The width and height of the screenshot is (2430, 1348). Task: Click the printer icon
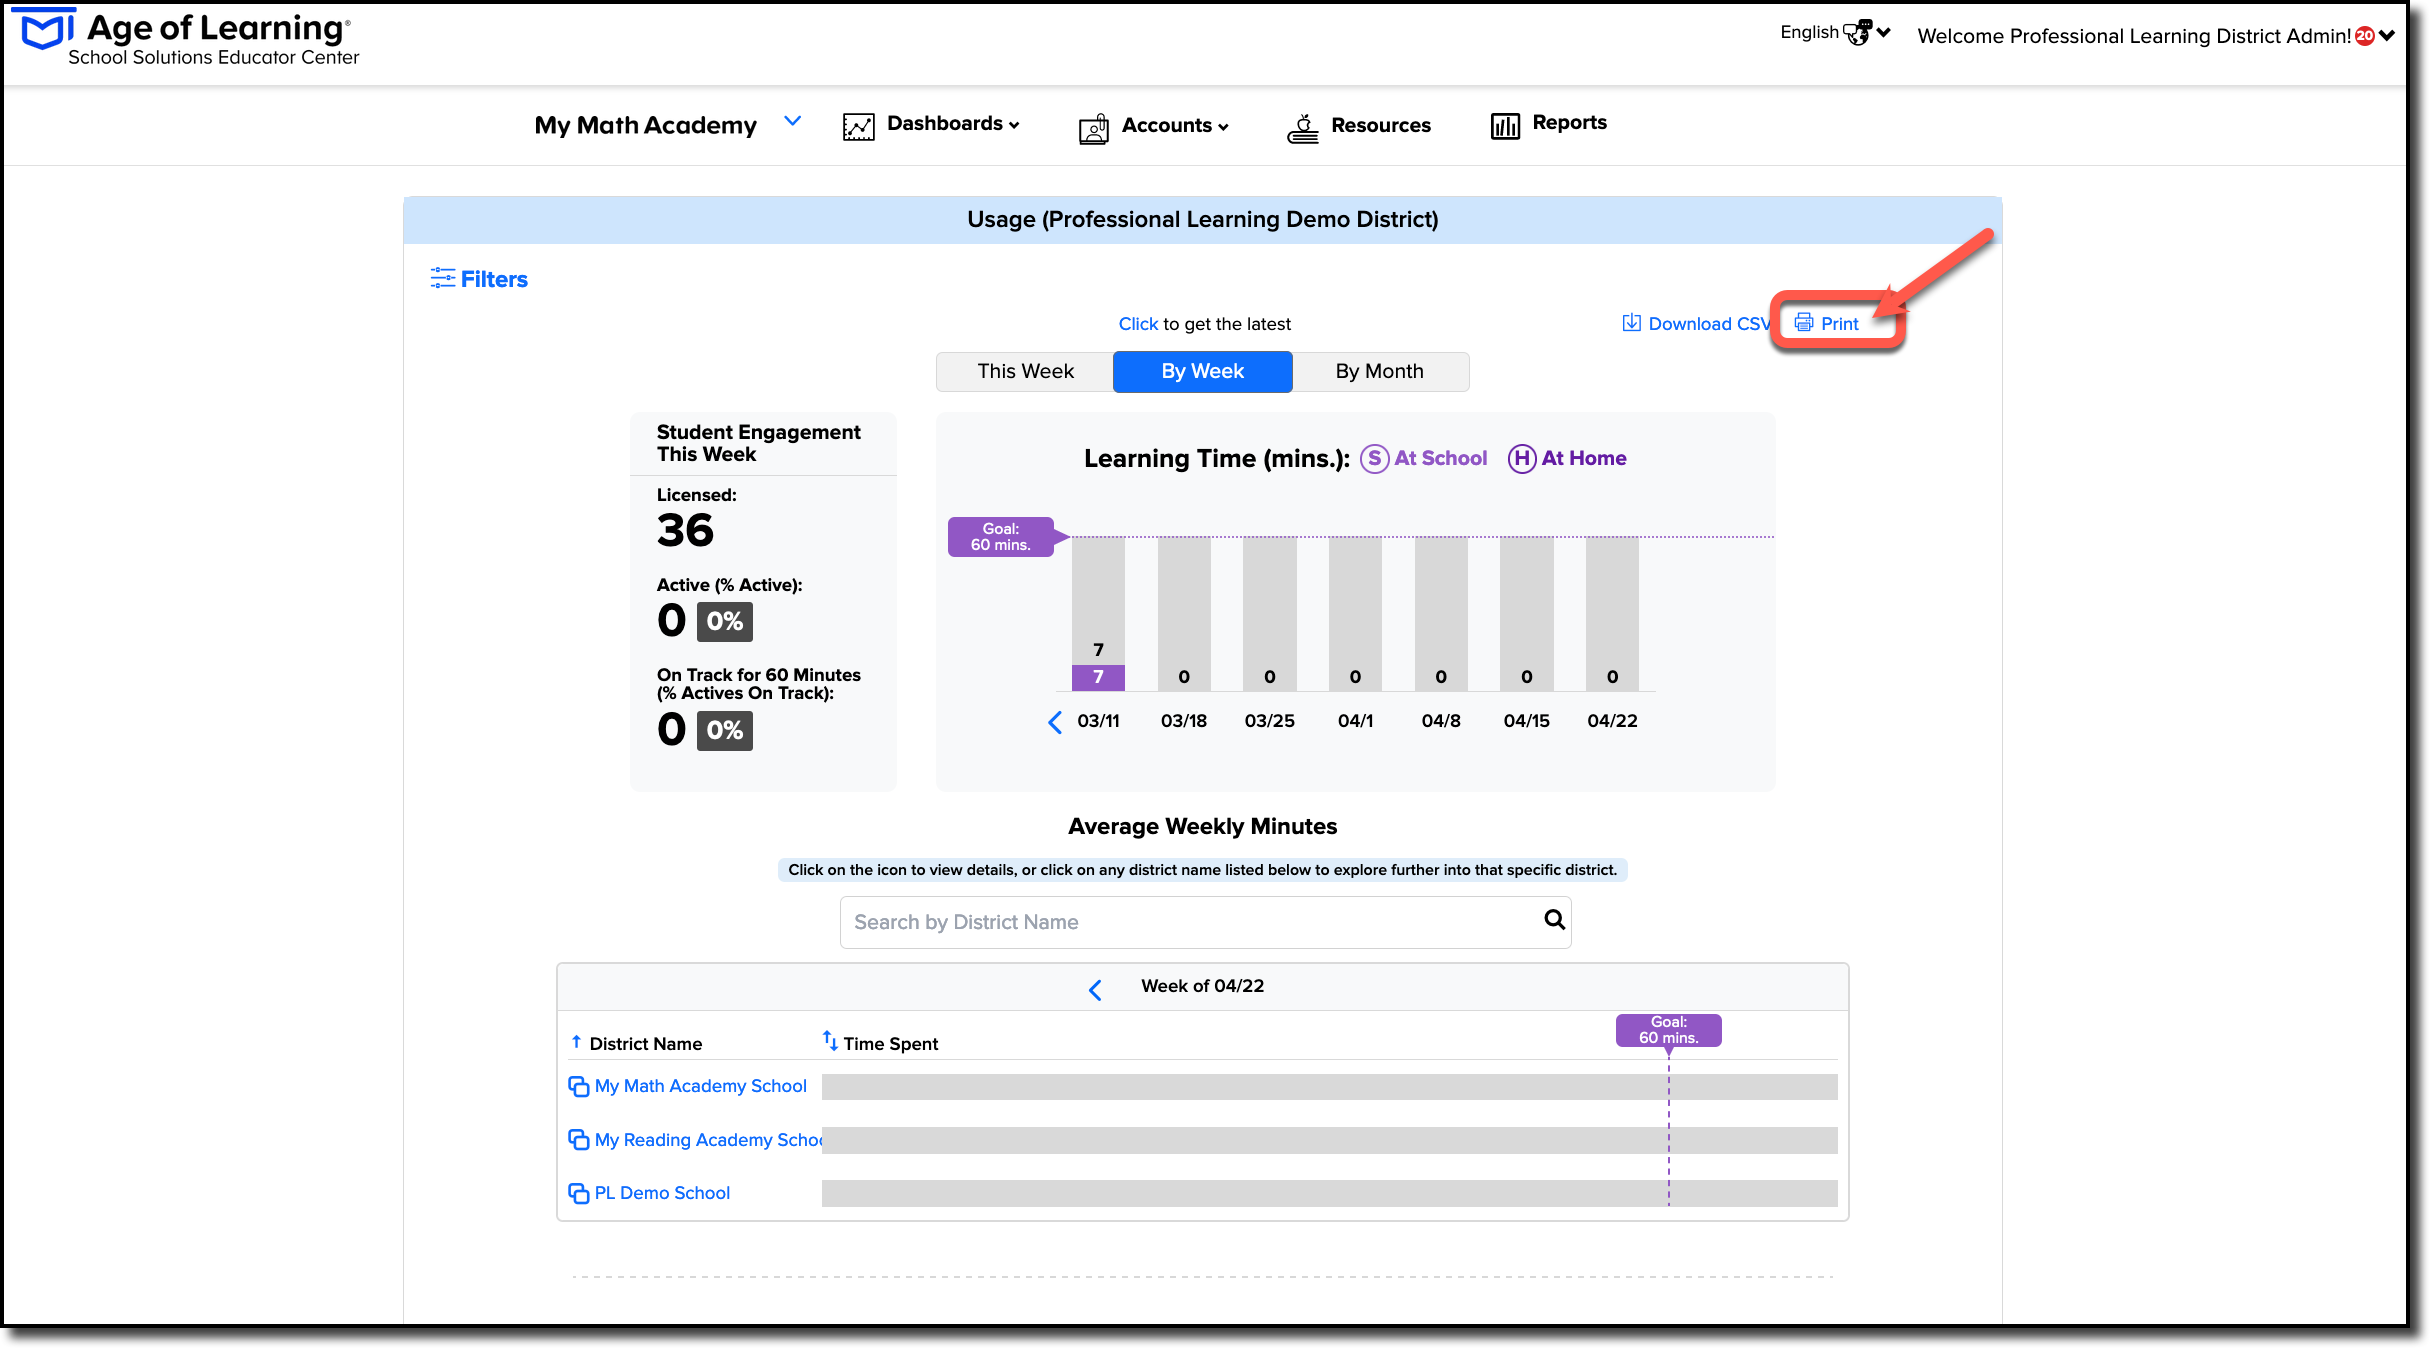point(1804,322)
